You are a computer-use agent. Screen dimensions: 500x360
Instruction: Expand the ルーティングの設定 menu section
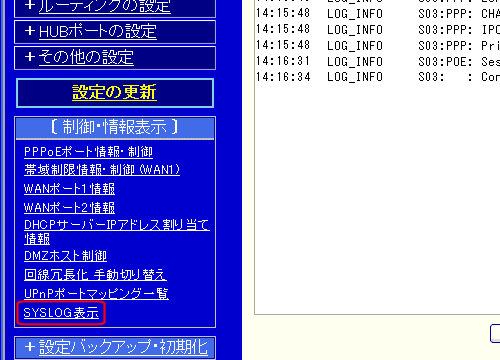coord(104,6)
